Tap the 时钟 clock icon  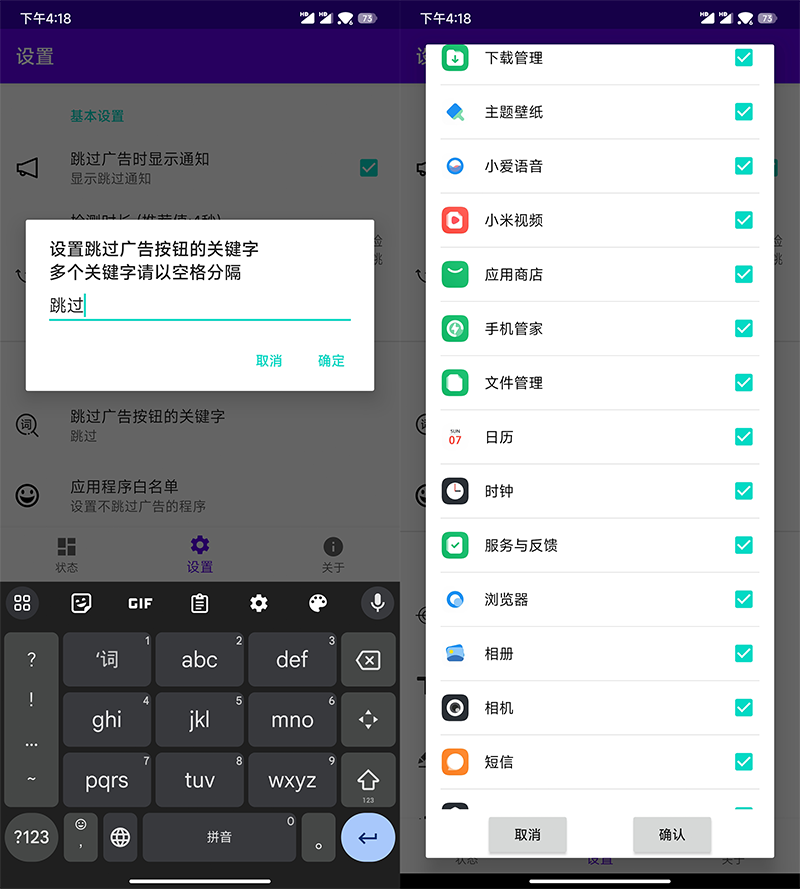click(455, 491)
